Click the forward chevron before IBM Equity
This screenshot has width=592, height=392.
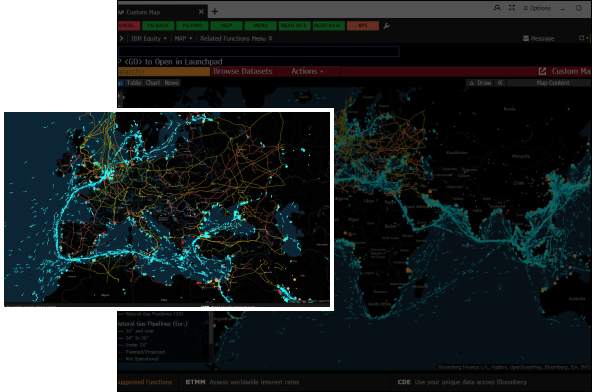click(x=121, y=39)
